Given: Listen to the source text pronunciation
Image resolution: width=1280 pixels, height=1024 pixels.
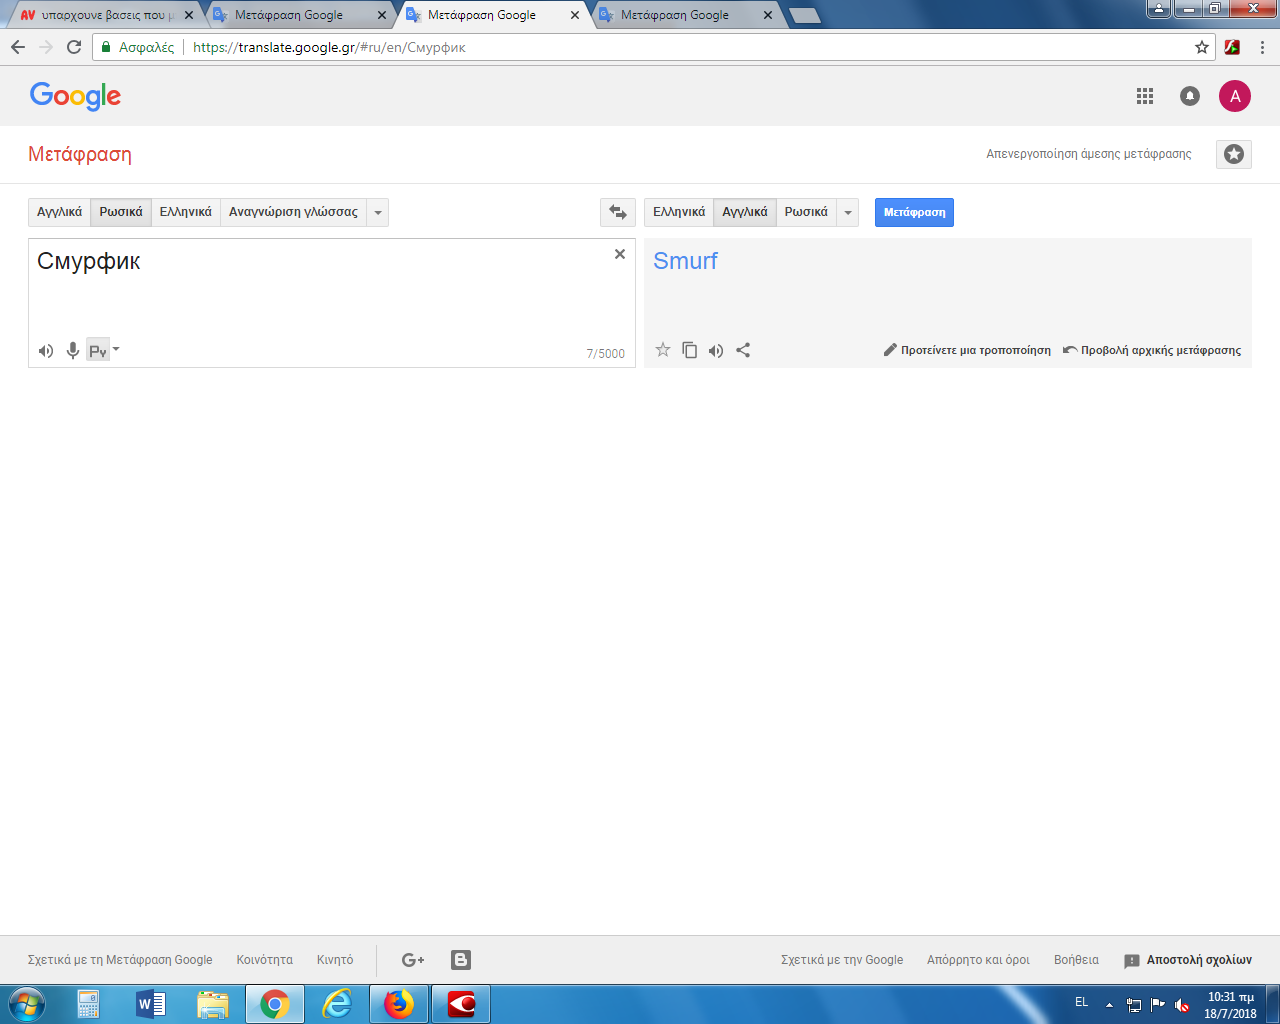Looking at the screenshot, I should [x=46, y=350].
